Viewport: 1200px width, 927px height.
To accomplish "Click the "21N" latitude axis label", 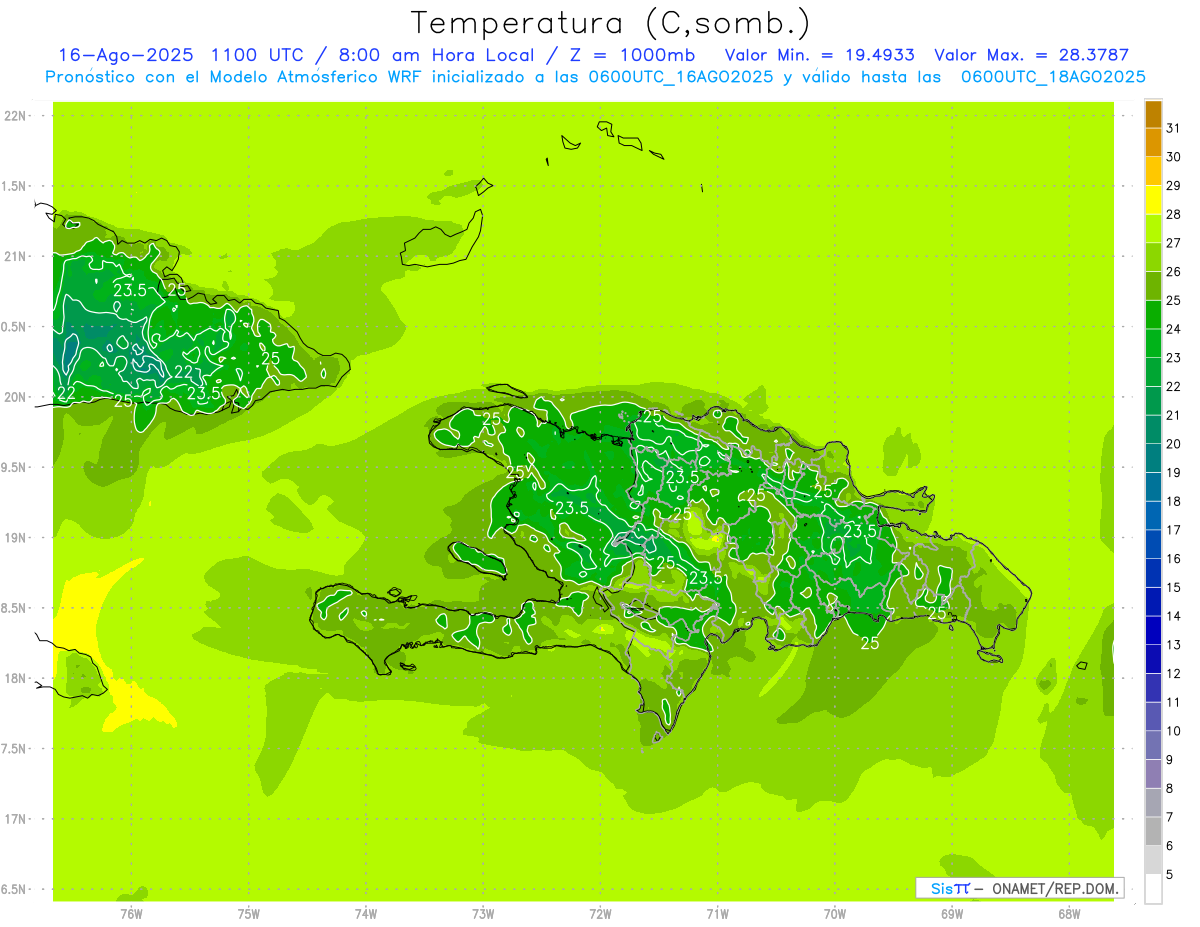I will click(17, 256).
